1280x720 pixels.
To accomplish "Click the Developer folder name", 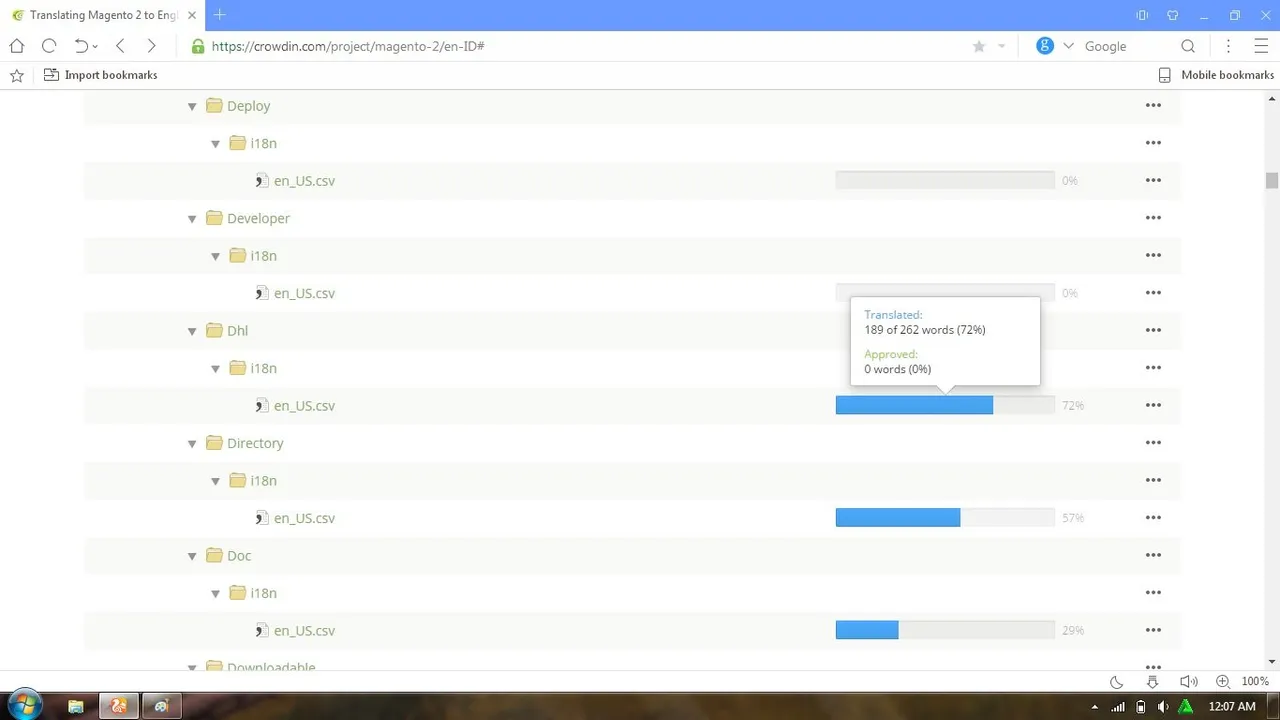I will click(258, 218).
